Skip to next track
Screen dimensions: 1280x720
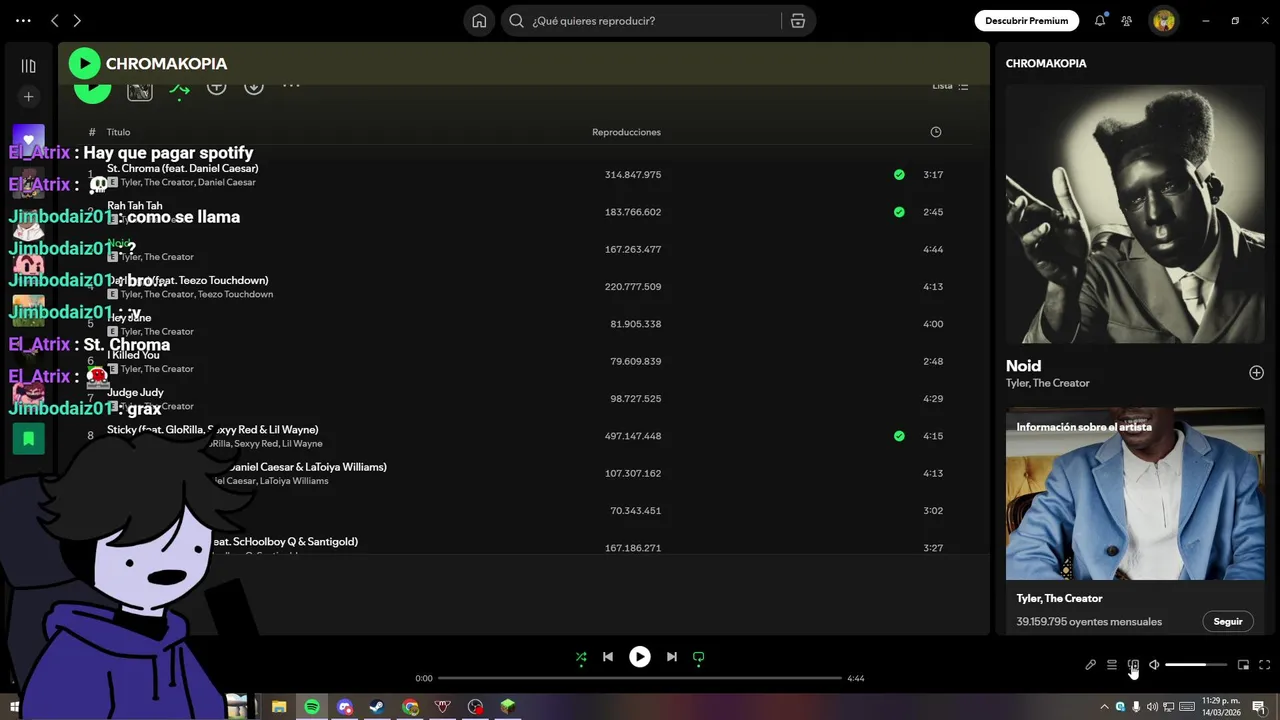(672, 657)
